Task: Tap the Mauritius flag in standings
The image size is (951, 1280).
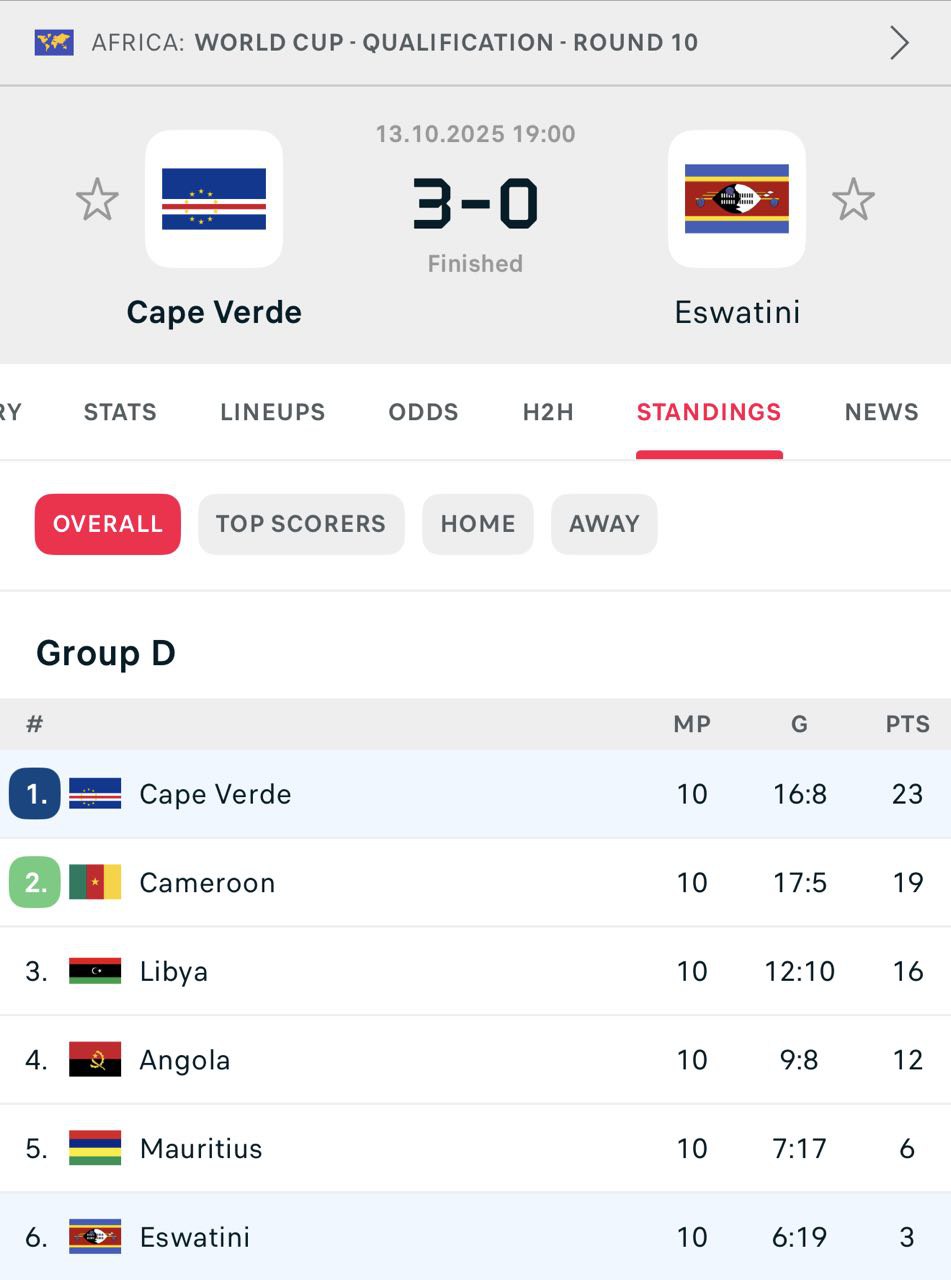Action: pyautogui.click(x=95, y=1148)
